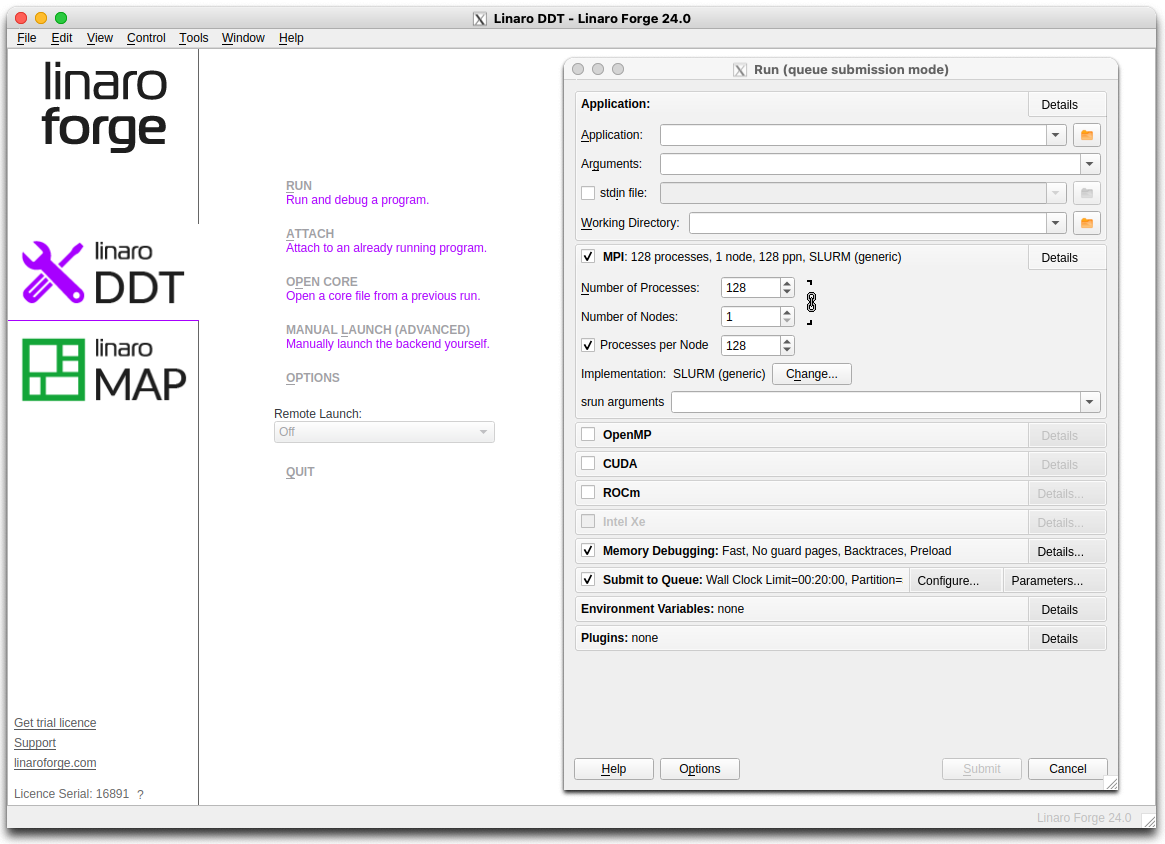Open OPTIONS from the welcome page
The width and height of the screenshot is (1165, 844).
tap(313, 377)
